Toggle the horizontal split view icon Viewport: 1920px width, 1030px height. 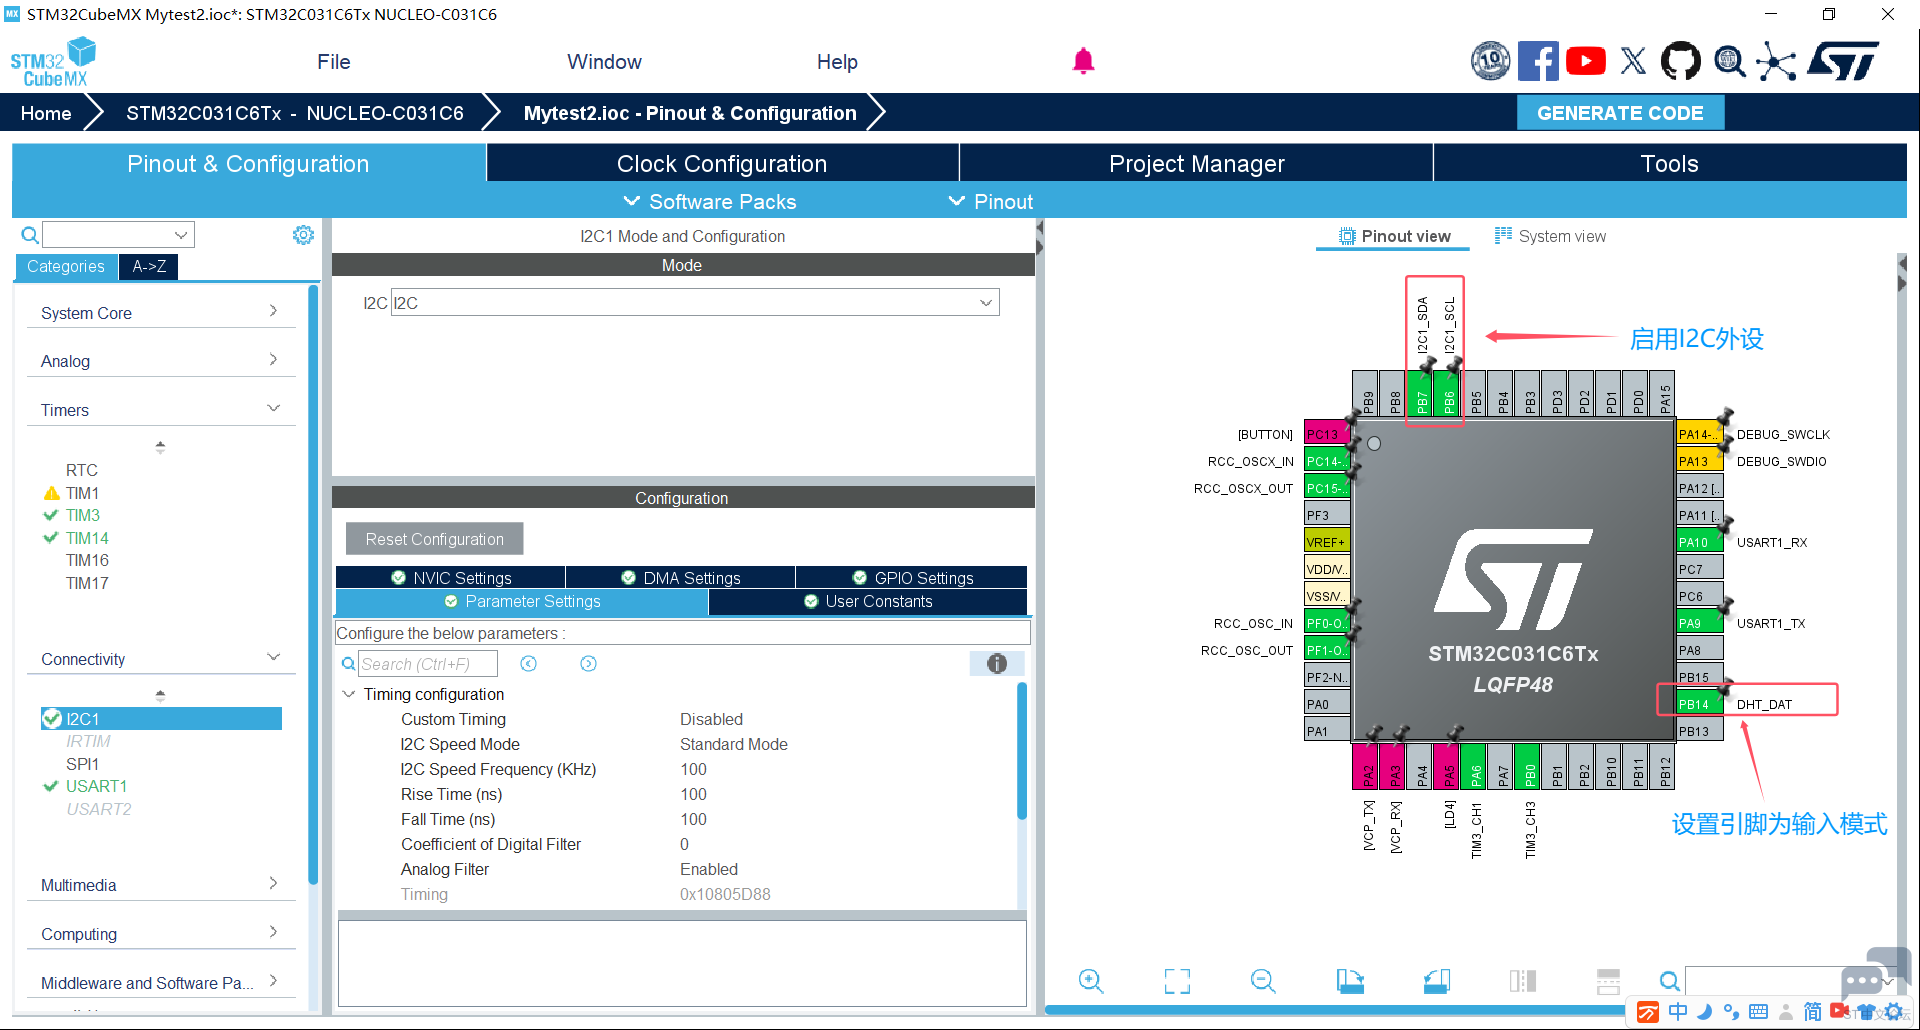[x=1608, y=981]
